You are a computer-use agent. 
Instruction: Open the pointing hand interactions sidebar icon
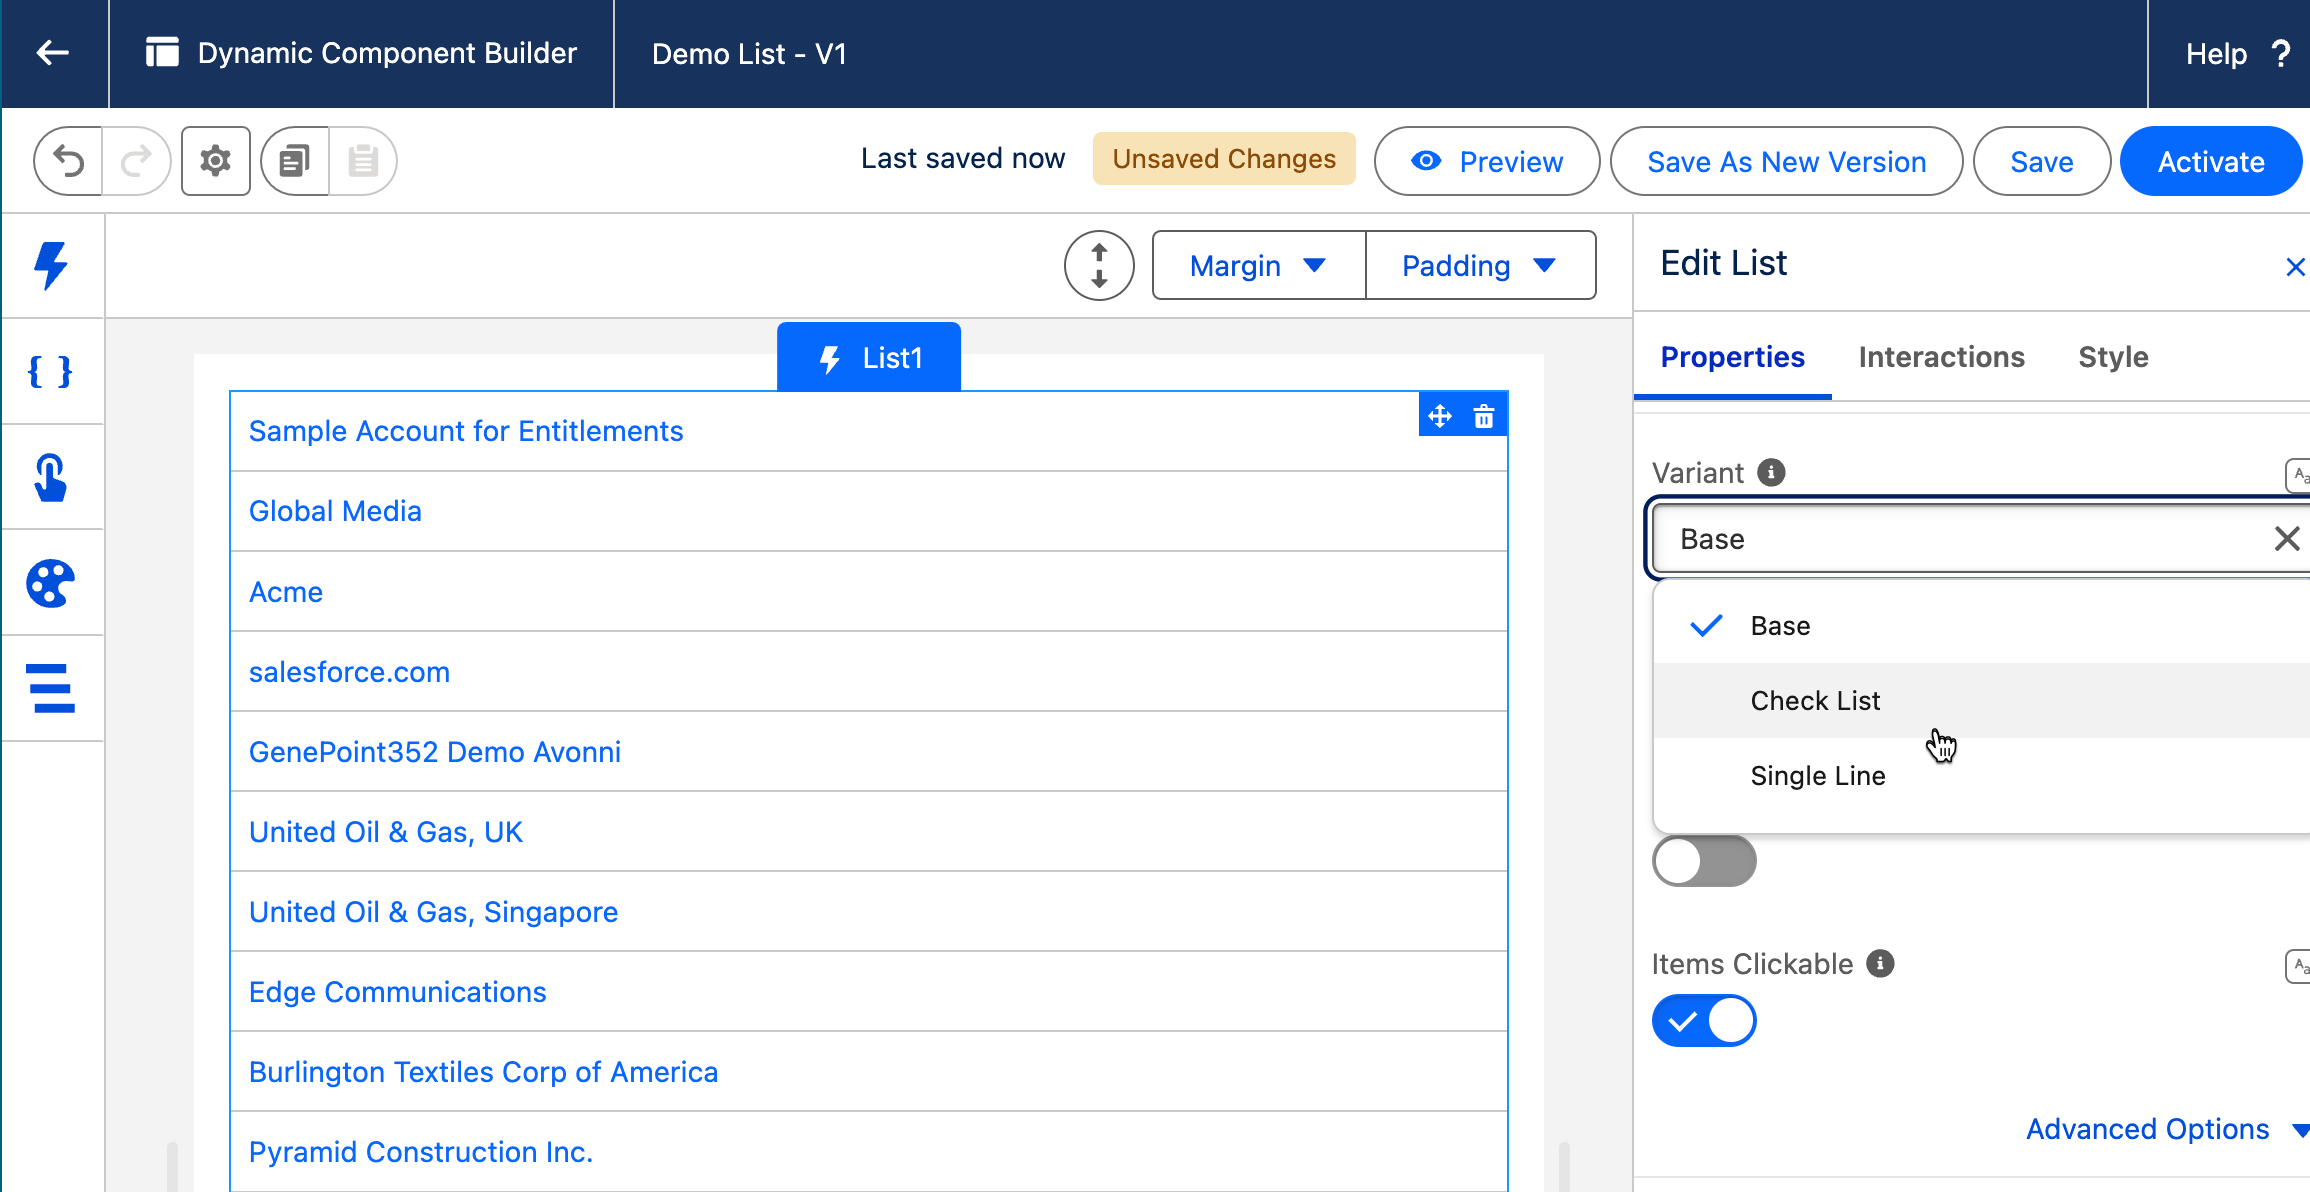tap(51, 477)
